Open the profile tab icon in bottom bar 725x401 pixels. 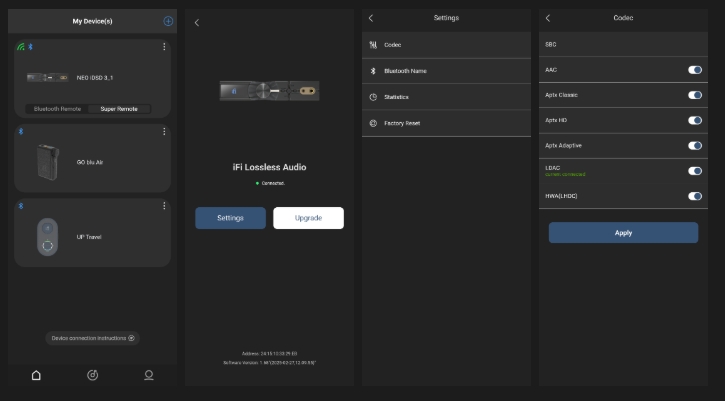tap(149, 375)
